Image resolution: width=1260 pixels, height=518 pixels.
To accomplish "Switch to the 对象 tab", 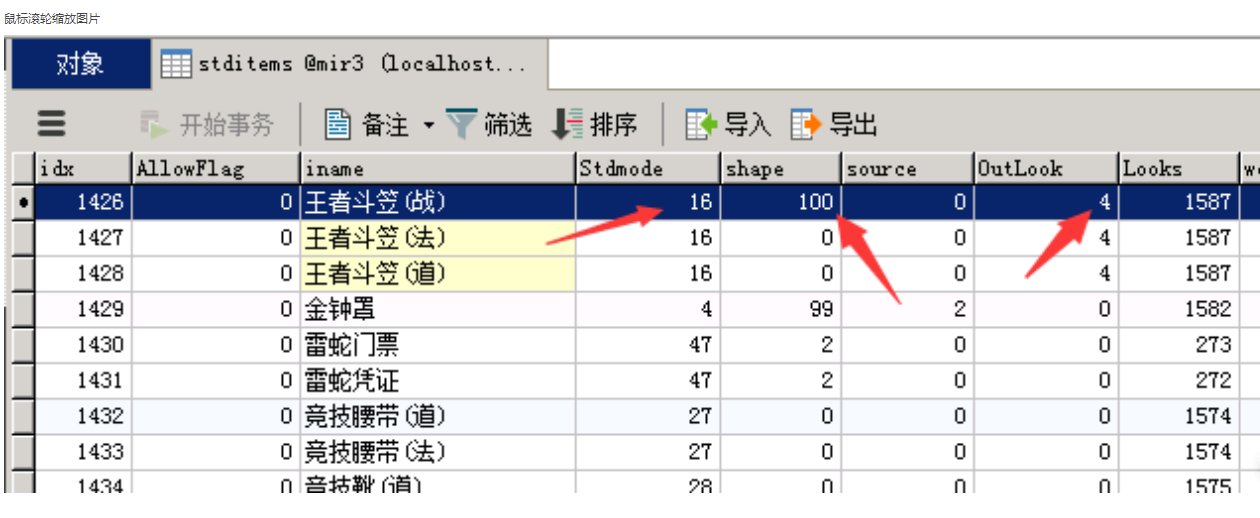I will (x=80, y=64).
